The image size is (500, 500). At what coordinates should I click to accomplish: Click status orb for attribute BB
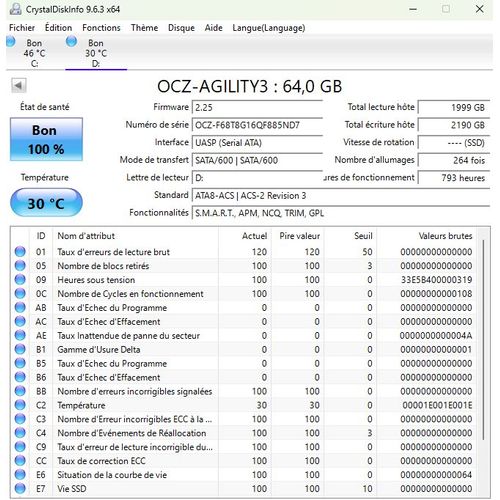coord(20,391)
